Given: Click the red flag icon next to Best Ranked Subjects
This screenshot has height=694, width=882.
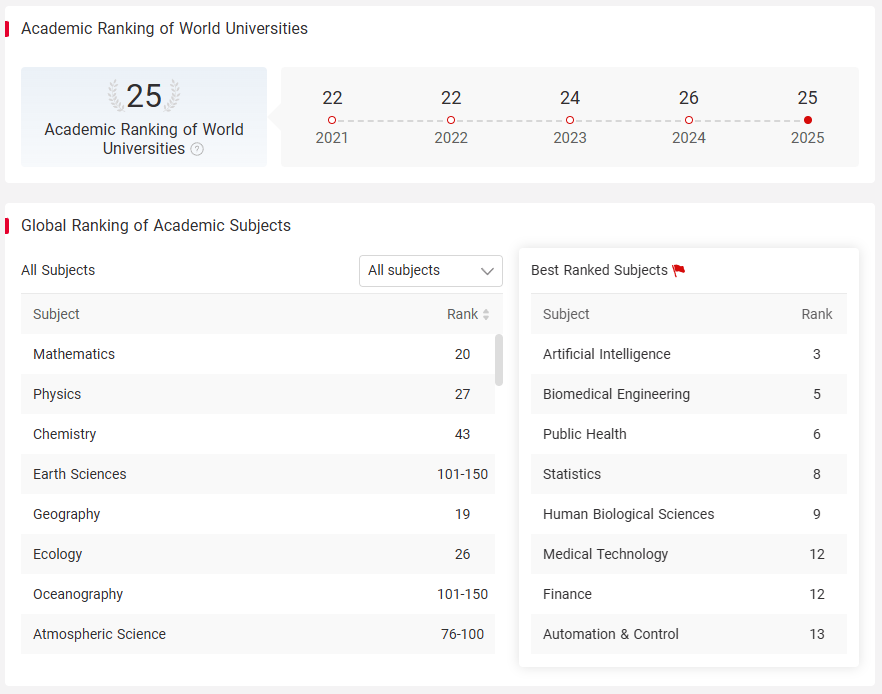Looking at the screenshot, I should pyautogui.click(x=679, y=271).
